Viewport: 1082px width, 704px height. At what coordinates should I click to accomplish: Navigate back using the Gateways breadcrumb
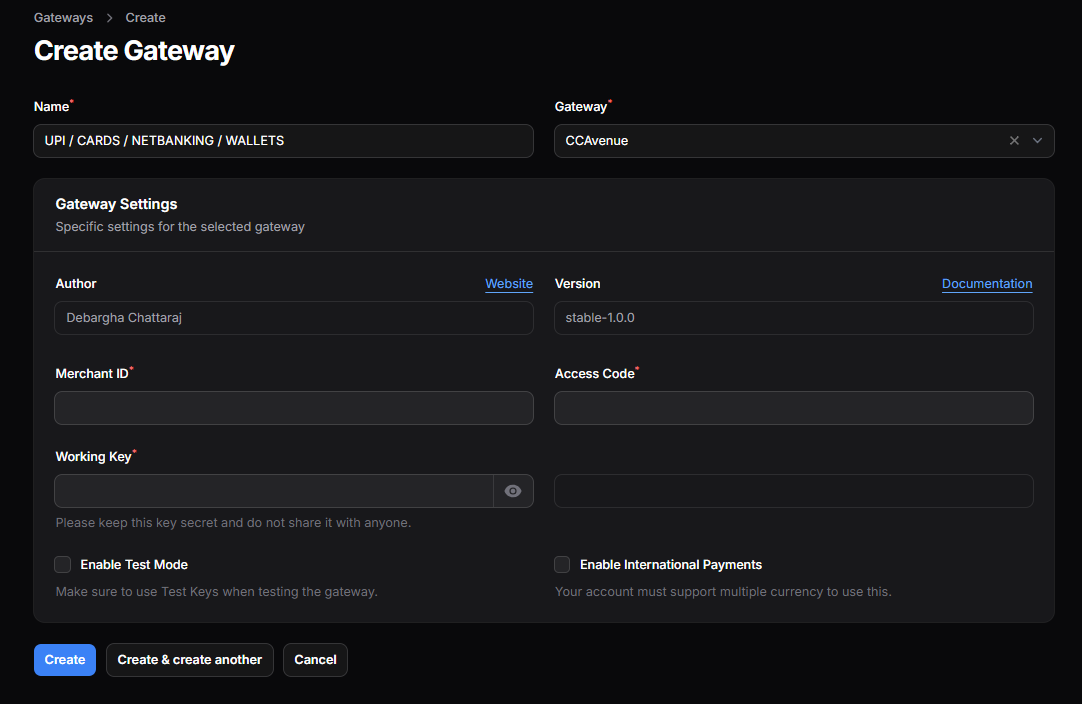pyautogui.click(x=63, y=17)
